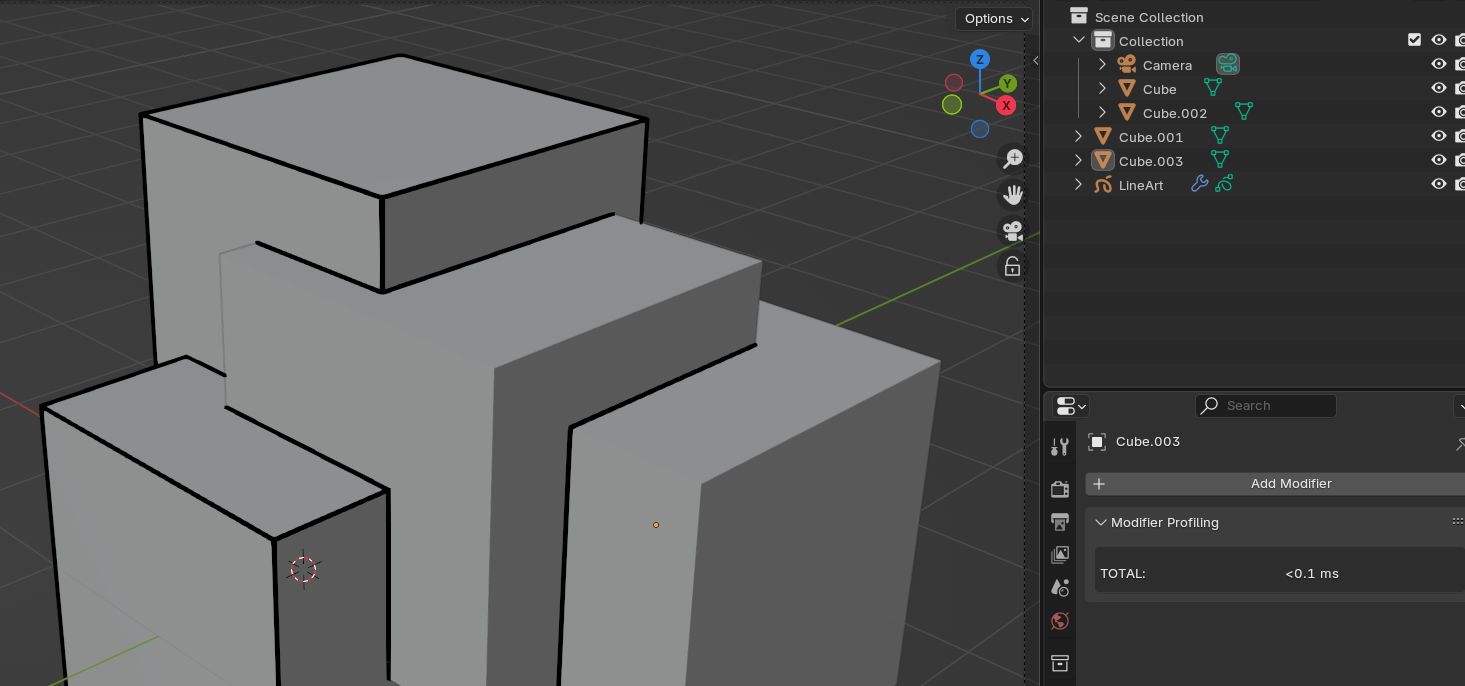
Task: Hide the LineArt object with eye icon
Action: point(1439,184)
